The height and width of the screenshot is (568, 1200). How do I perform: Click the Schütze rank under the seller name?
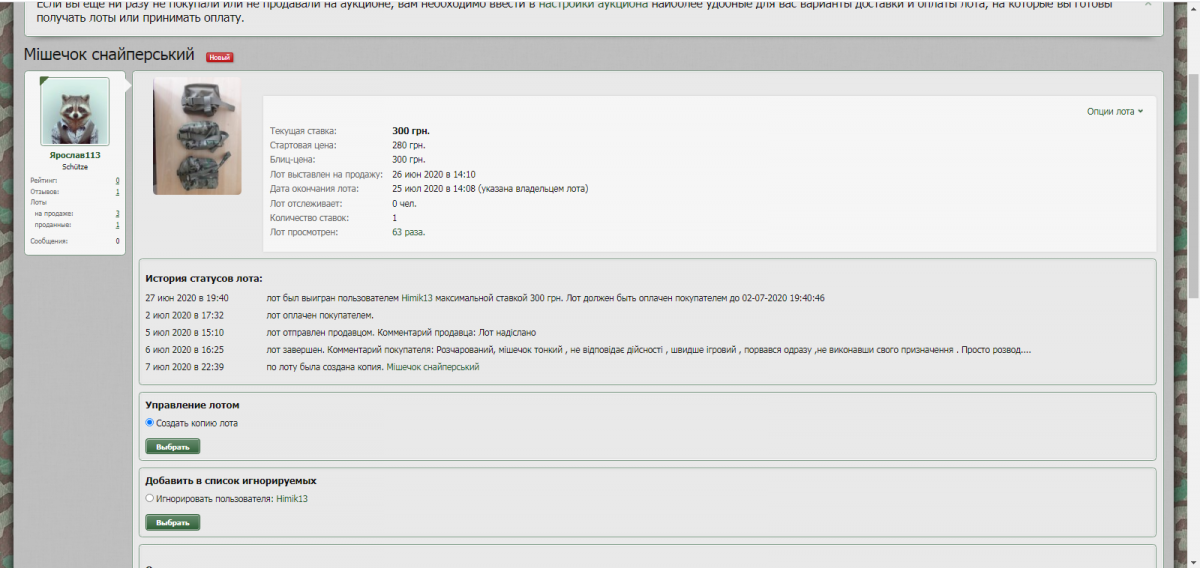75,167
